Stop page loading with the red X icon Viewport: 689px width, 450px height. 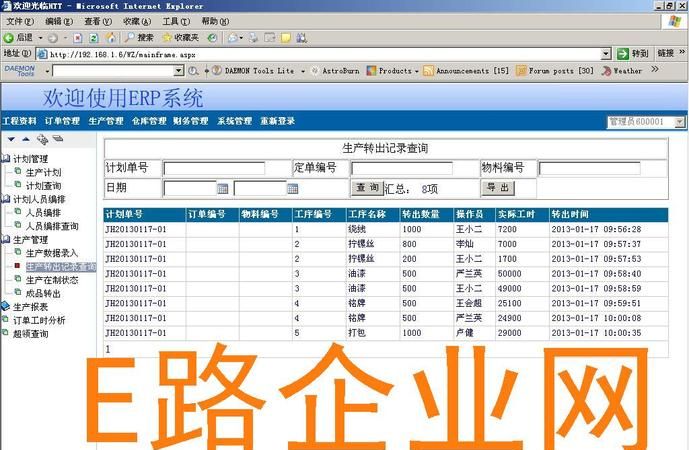click(x=78, y=38)
